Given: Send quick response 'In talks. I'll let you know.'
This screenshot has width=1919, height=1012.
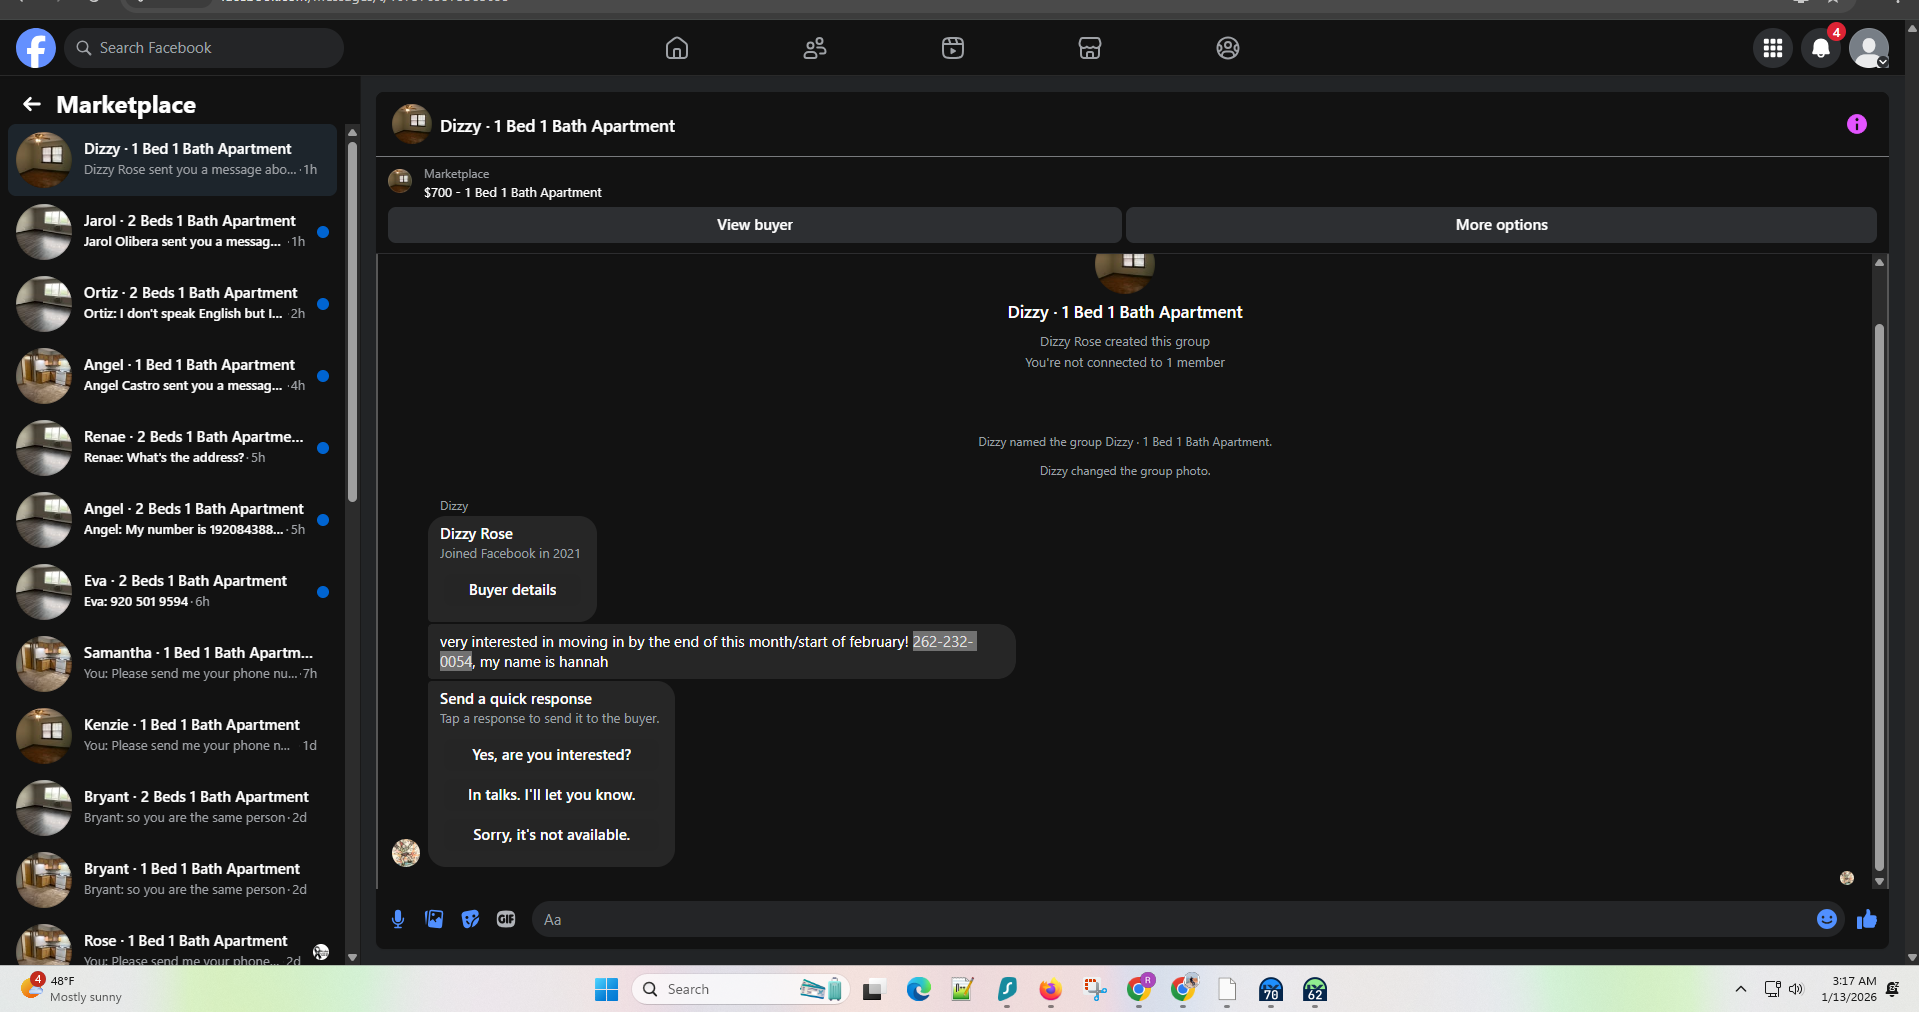Looking at the screenshot, I should pyautogui.click(x=551, y=795).
